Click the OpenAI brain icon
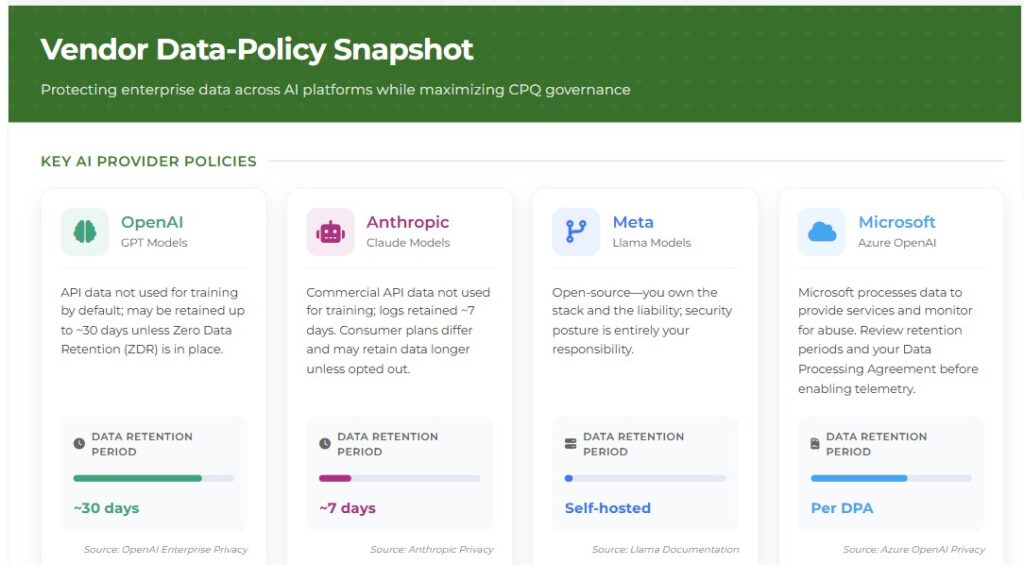This screenshot has width=1024, height=565. point(85,232)
